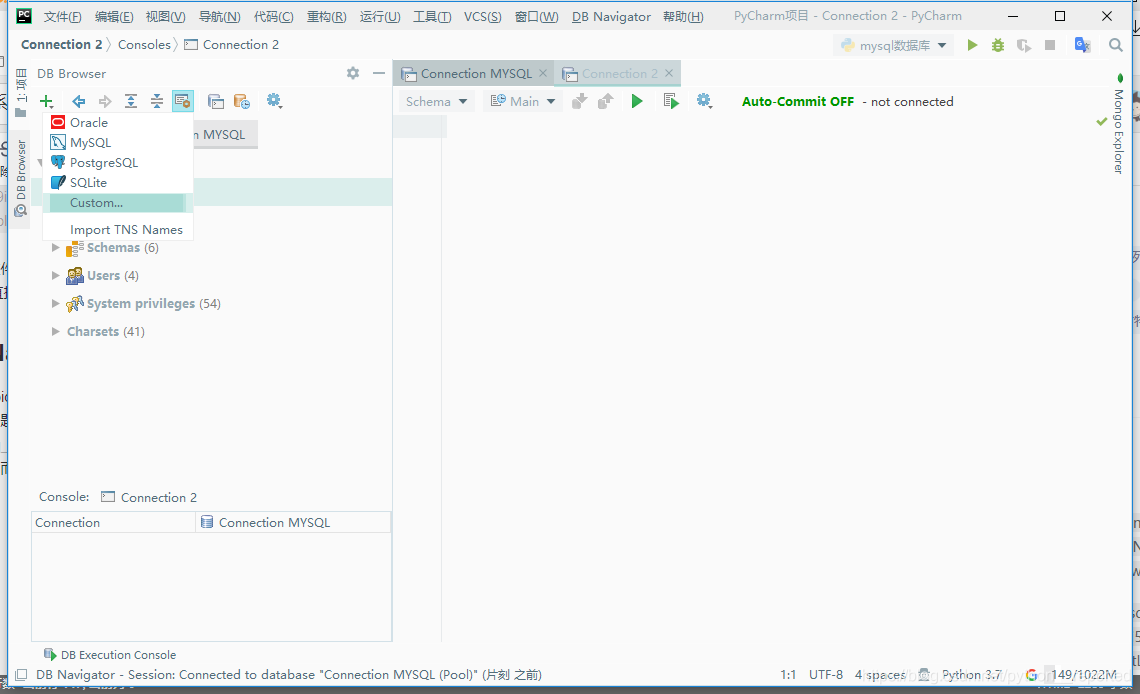The width and height of the screenshot is (1140, 694).
Task: Expand System privileges (54) node
Action: coord(55,303)
